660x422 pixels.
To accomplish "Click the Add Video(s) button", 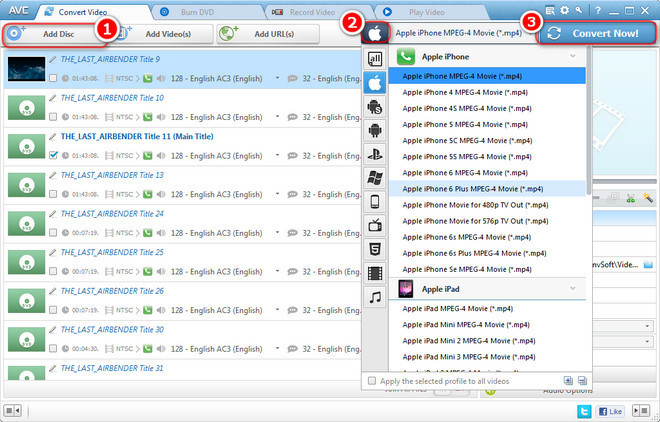I will click(x=164, y=34).
